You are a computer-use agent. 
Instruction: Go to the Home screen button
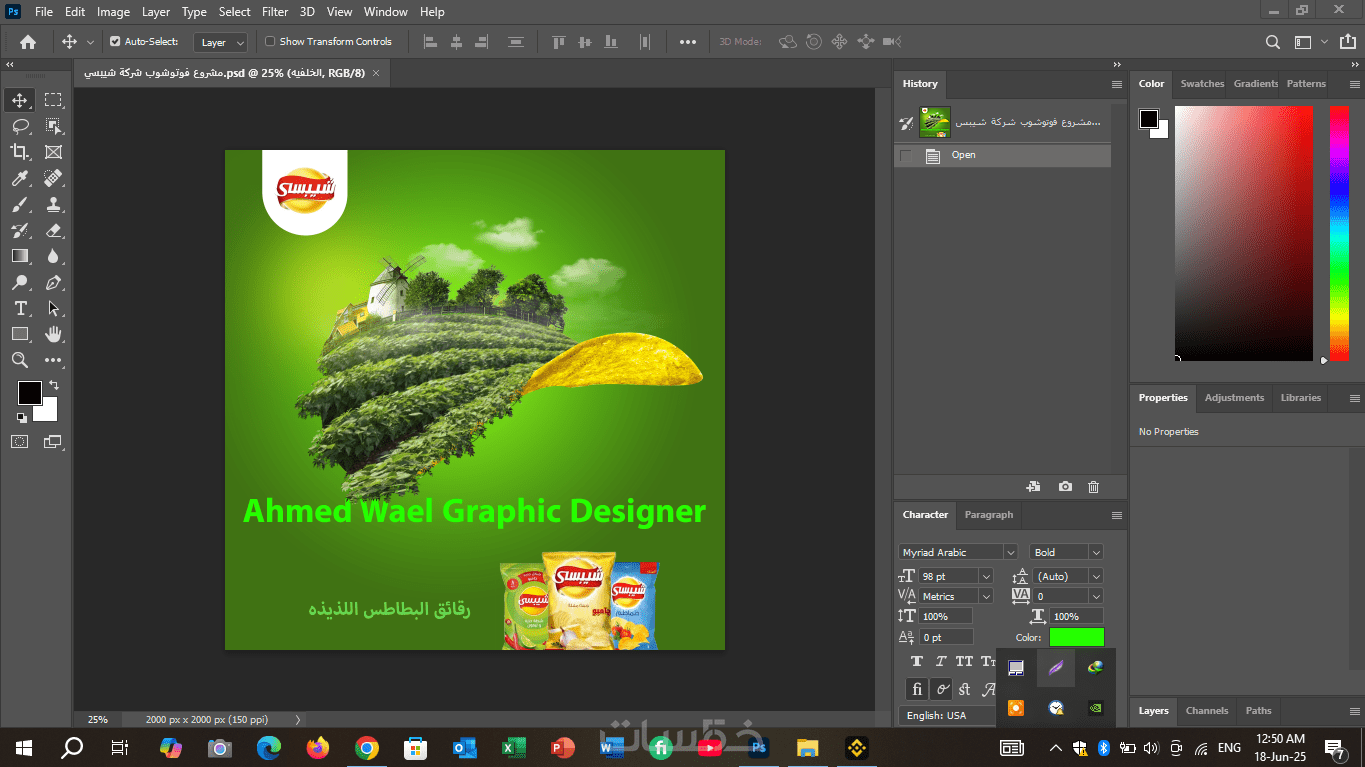click(28, 42)
